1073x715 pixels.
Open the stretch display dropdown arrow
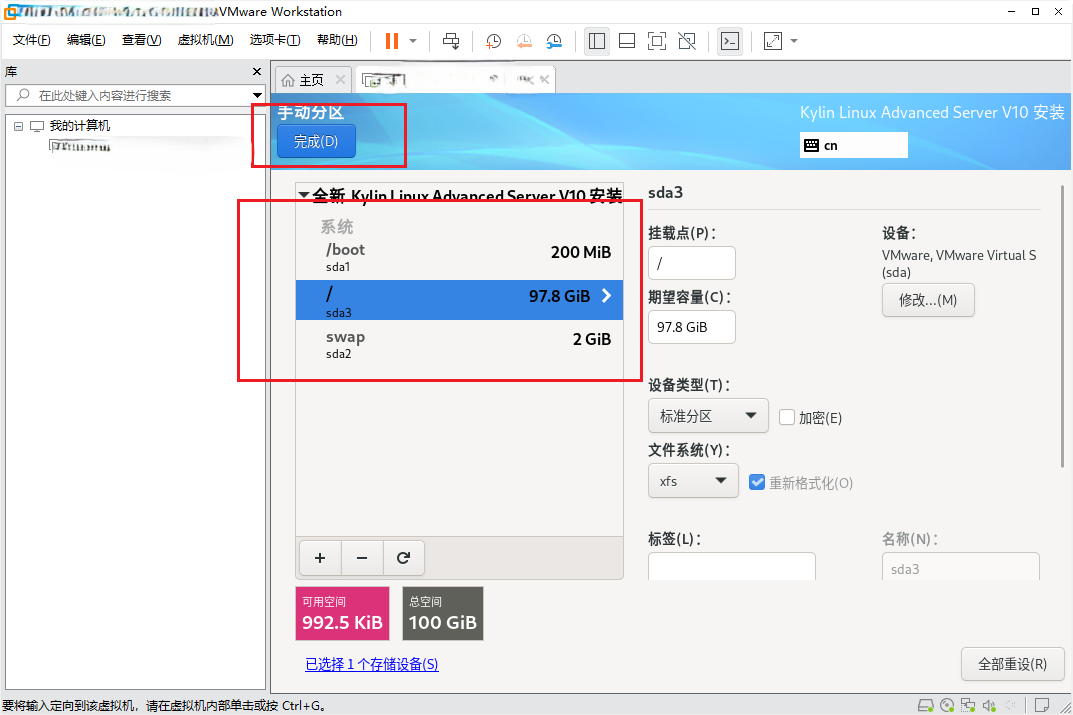(x=794, y=41)
